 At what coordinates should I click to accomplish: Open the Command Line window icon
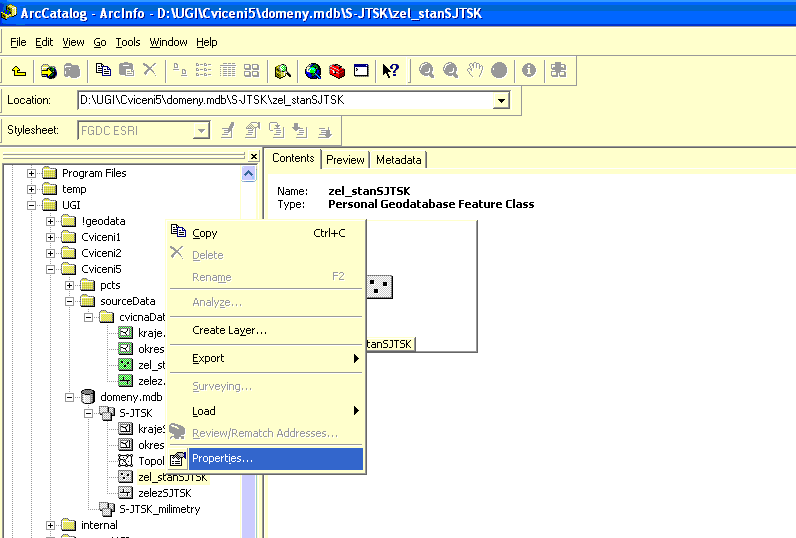[x=361, y=70]
